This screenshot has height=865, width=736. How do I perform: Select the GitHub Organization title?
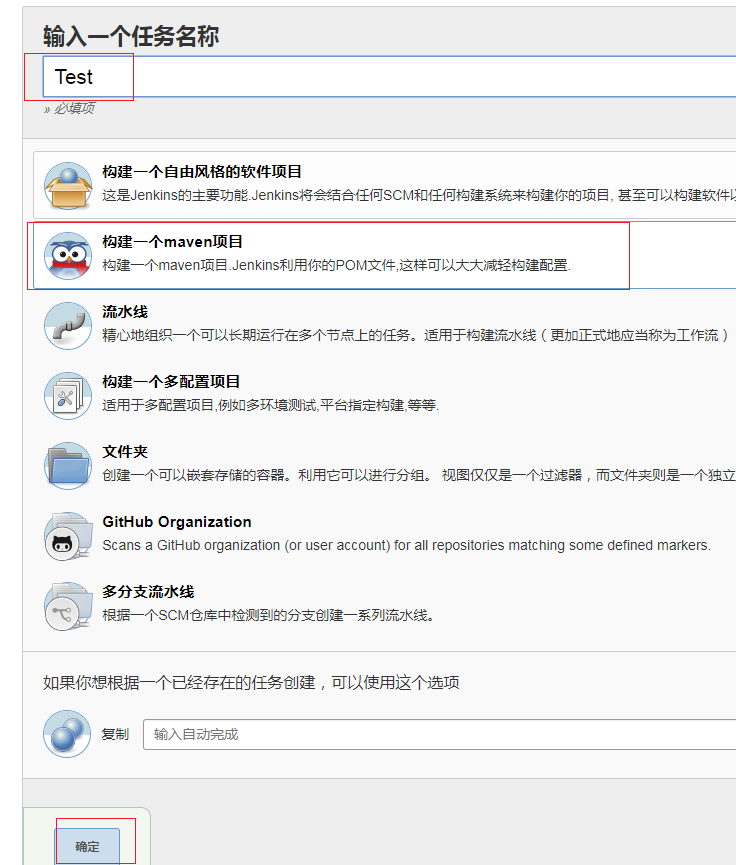tap(177, 522)
